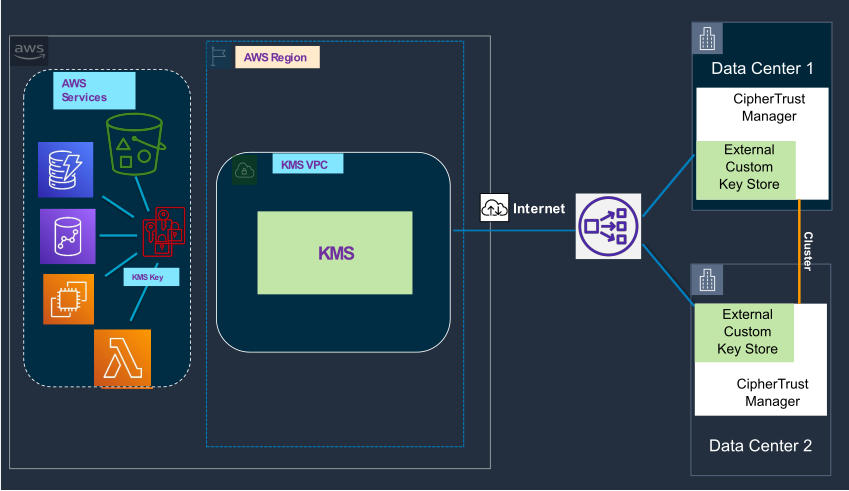The width and height of the screenshot is (849, 491).
Task: Click External Custom Key Store in Data Center 2
Action: [747, 332]
